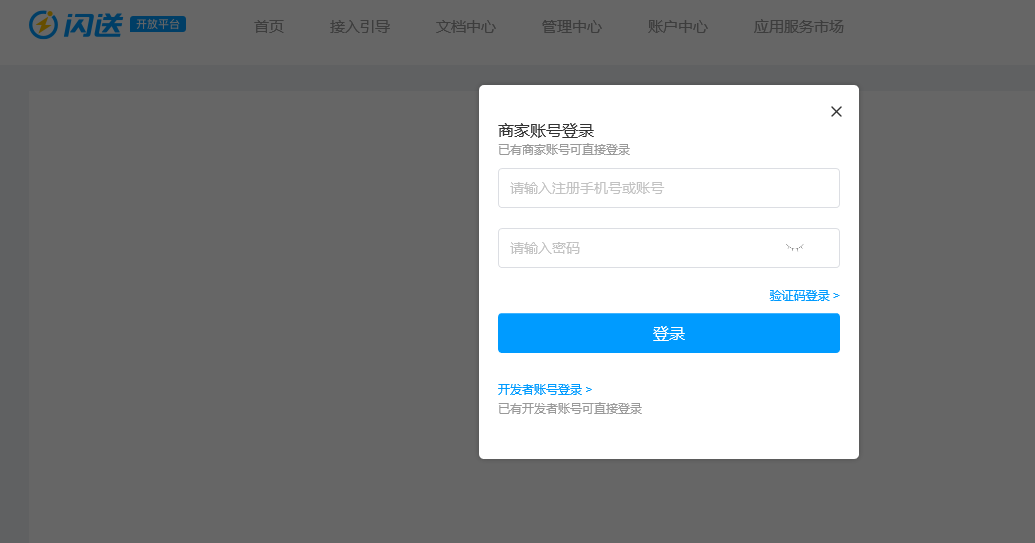Screen dimensions: 1035x543
Task: Switch to 验证码登录 verification code login
Action: tap(800, 296)
